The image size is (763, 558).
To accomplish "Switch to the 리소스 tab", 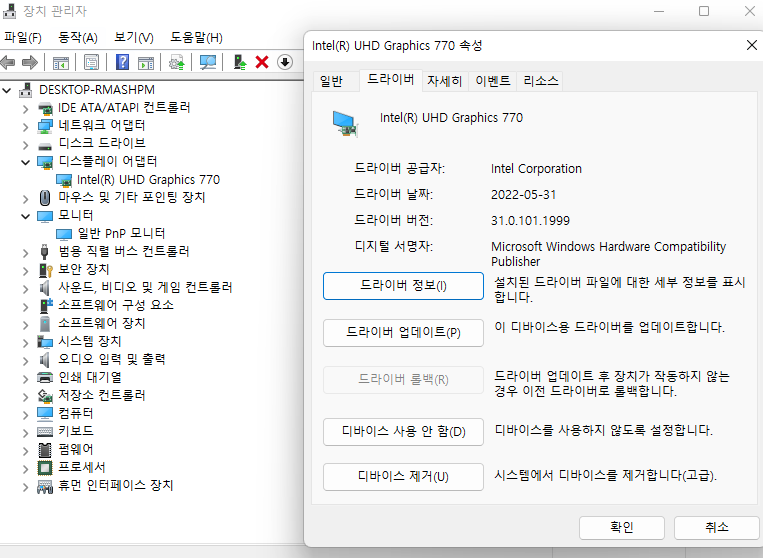I will 541,81.
